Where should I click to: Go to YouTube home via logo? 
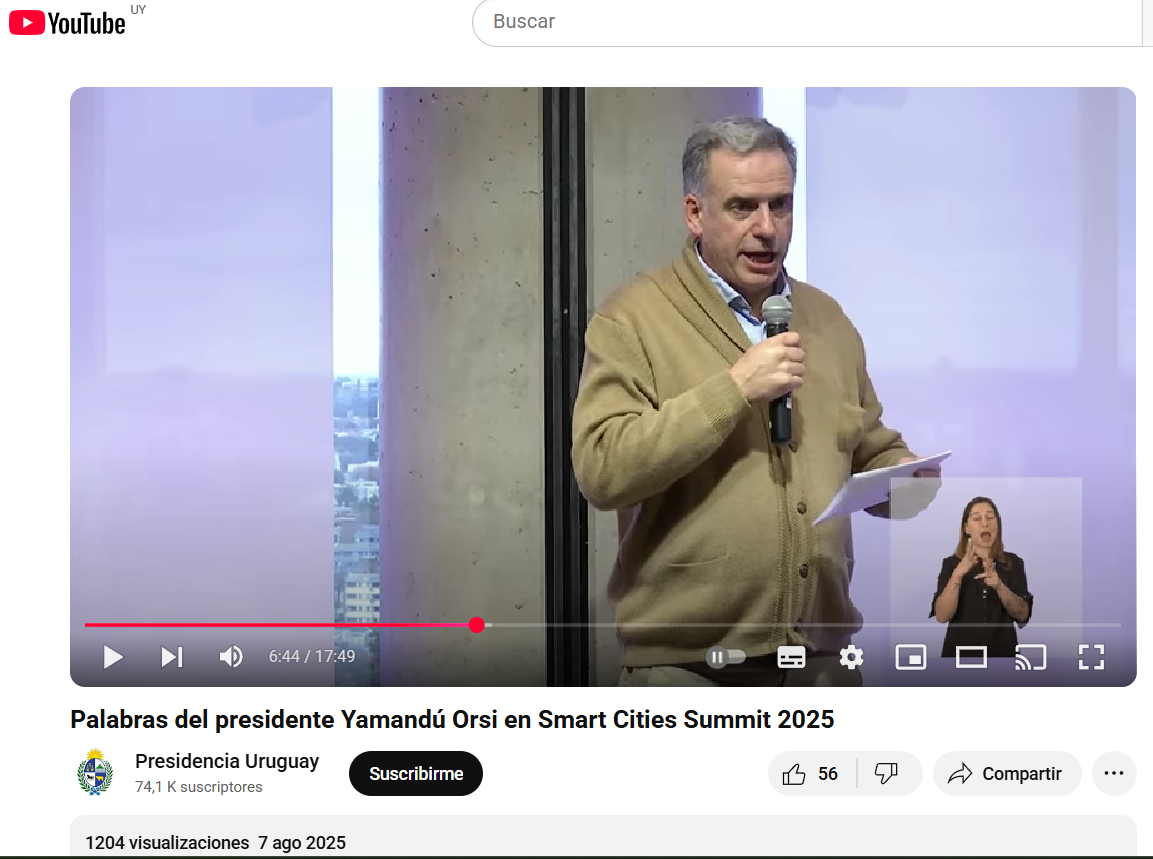(68, 23)
